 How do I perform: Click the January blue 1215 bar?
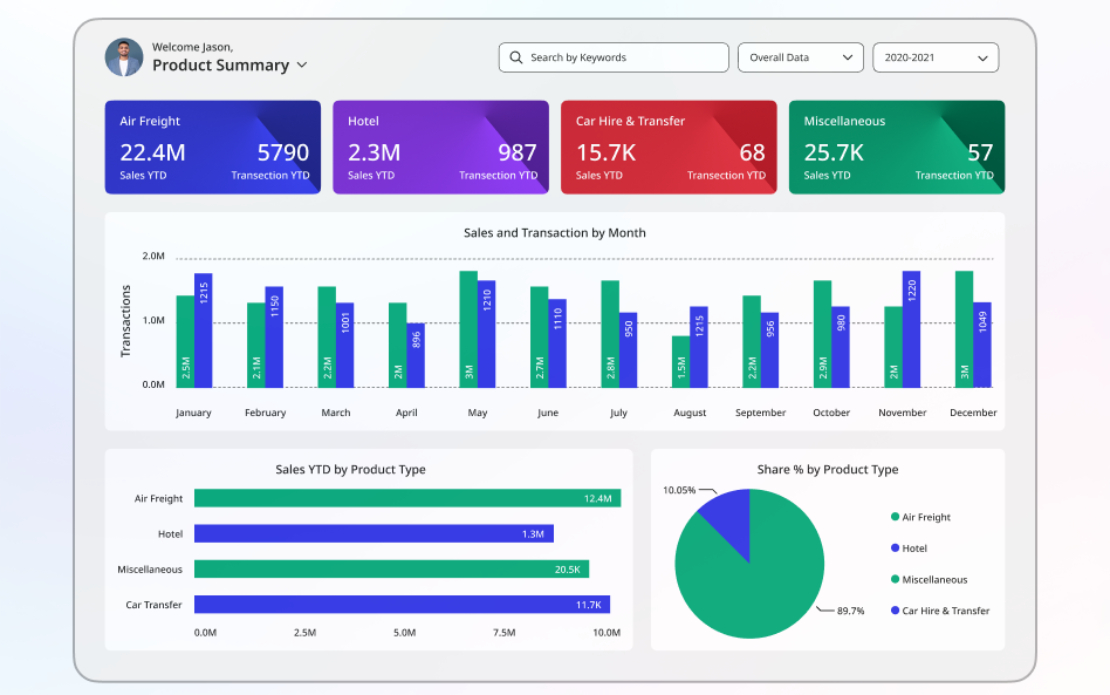pos(203,331)
